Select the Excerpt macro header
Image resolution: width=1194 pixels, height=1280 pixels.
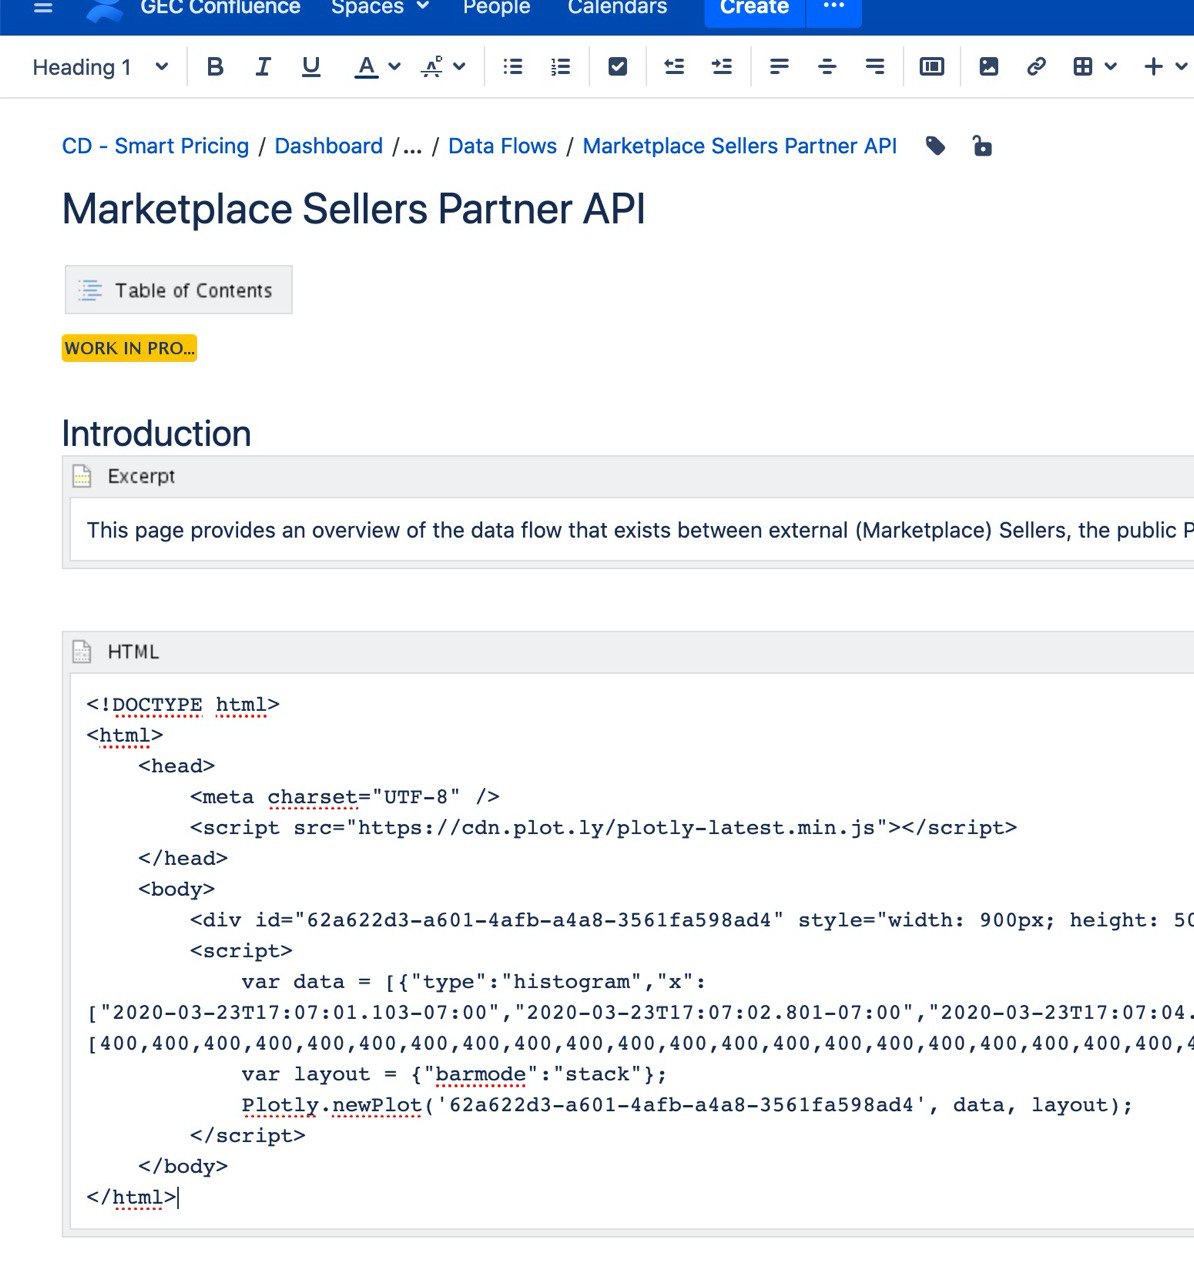(628, 476)
